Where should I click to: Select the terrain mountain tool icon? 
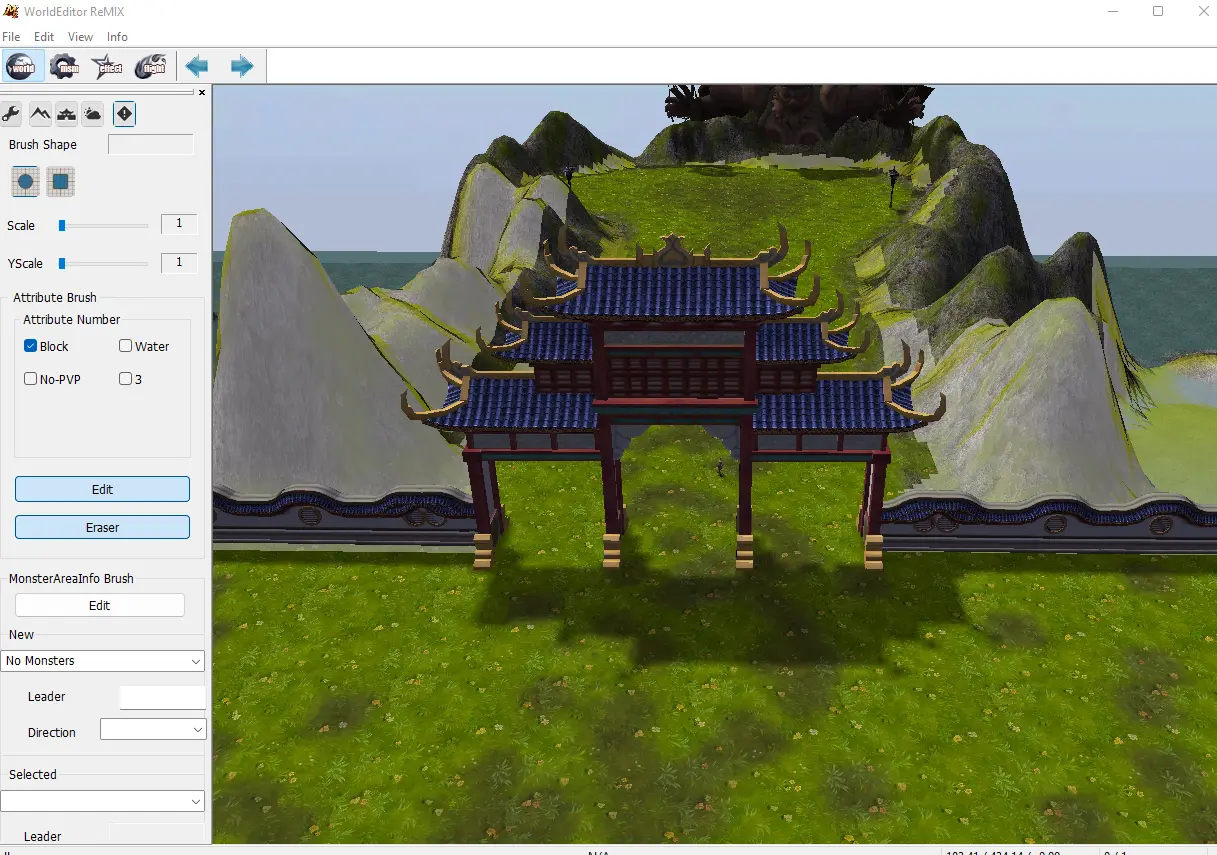click(x=40, y=114)
